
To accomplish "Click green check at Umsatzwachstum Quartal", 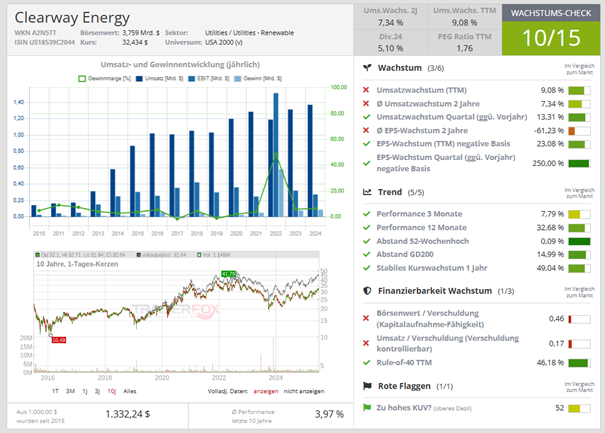I will (367, 117).
